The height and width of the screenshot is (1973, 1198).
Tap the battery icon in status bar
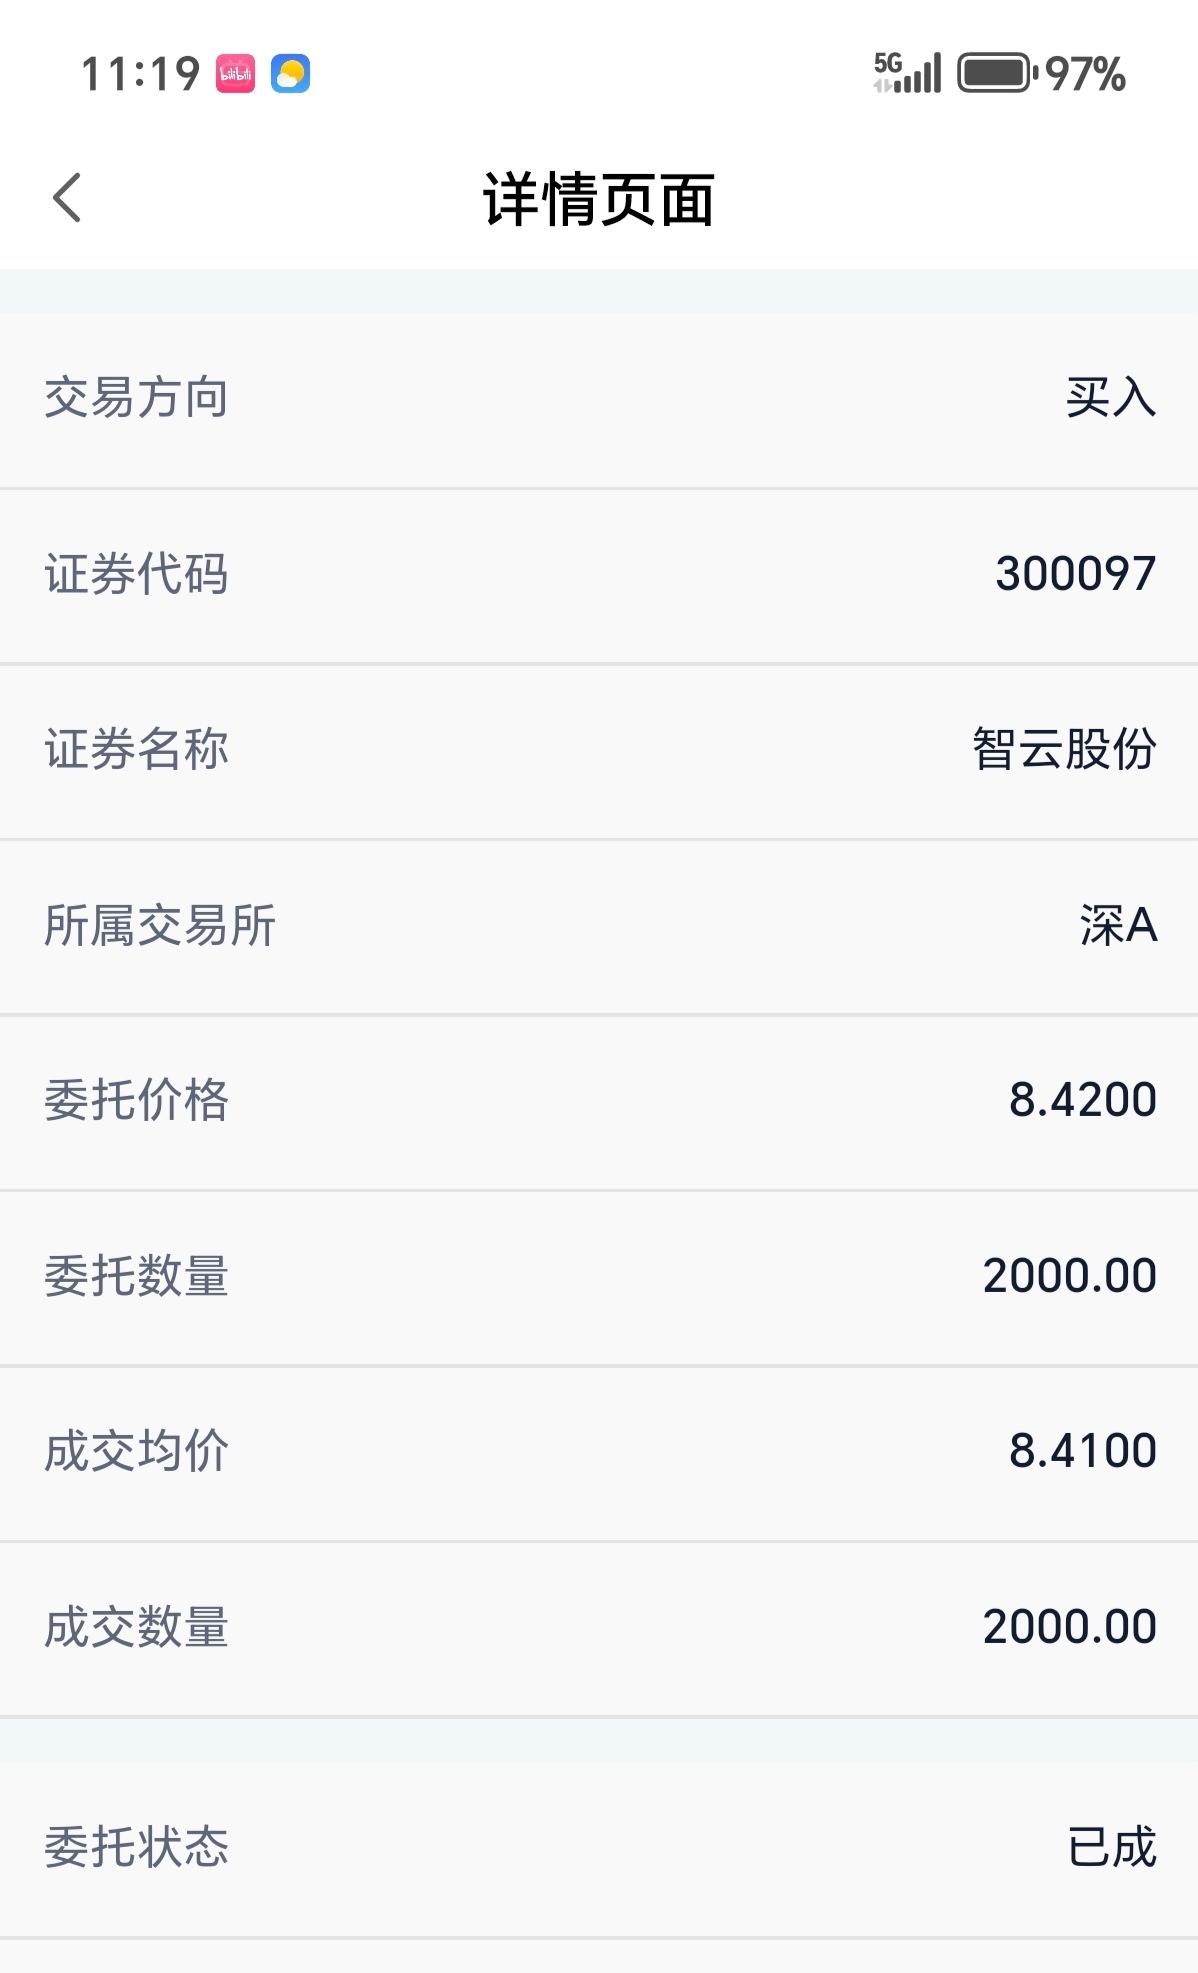point(997,73)
